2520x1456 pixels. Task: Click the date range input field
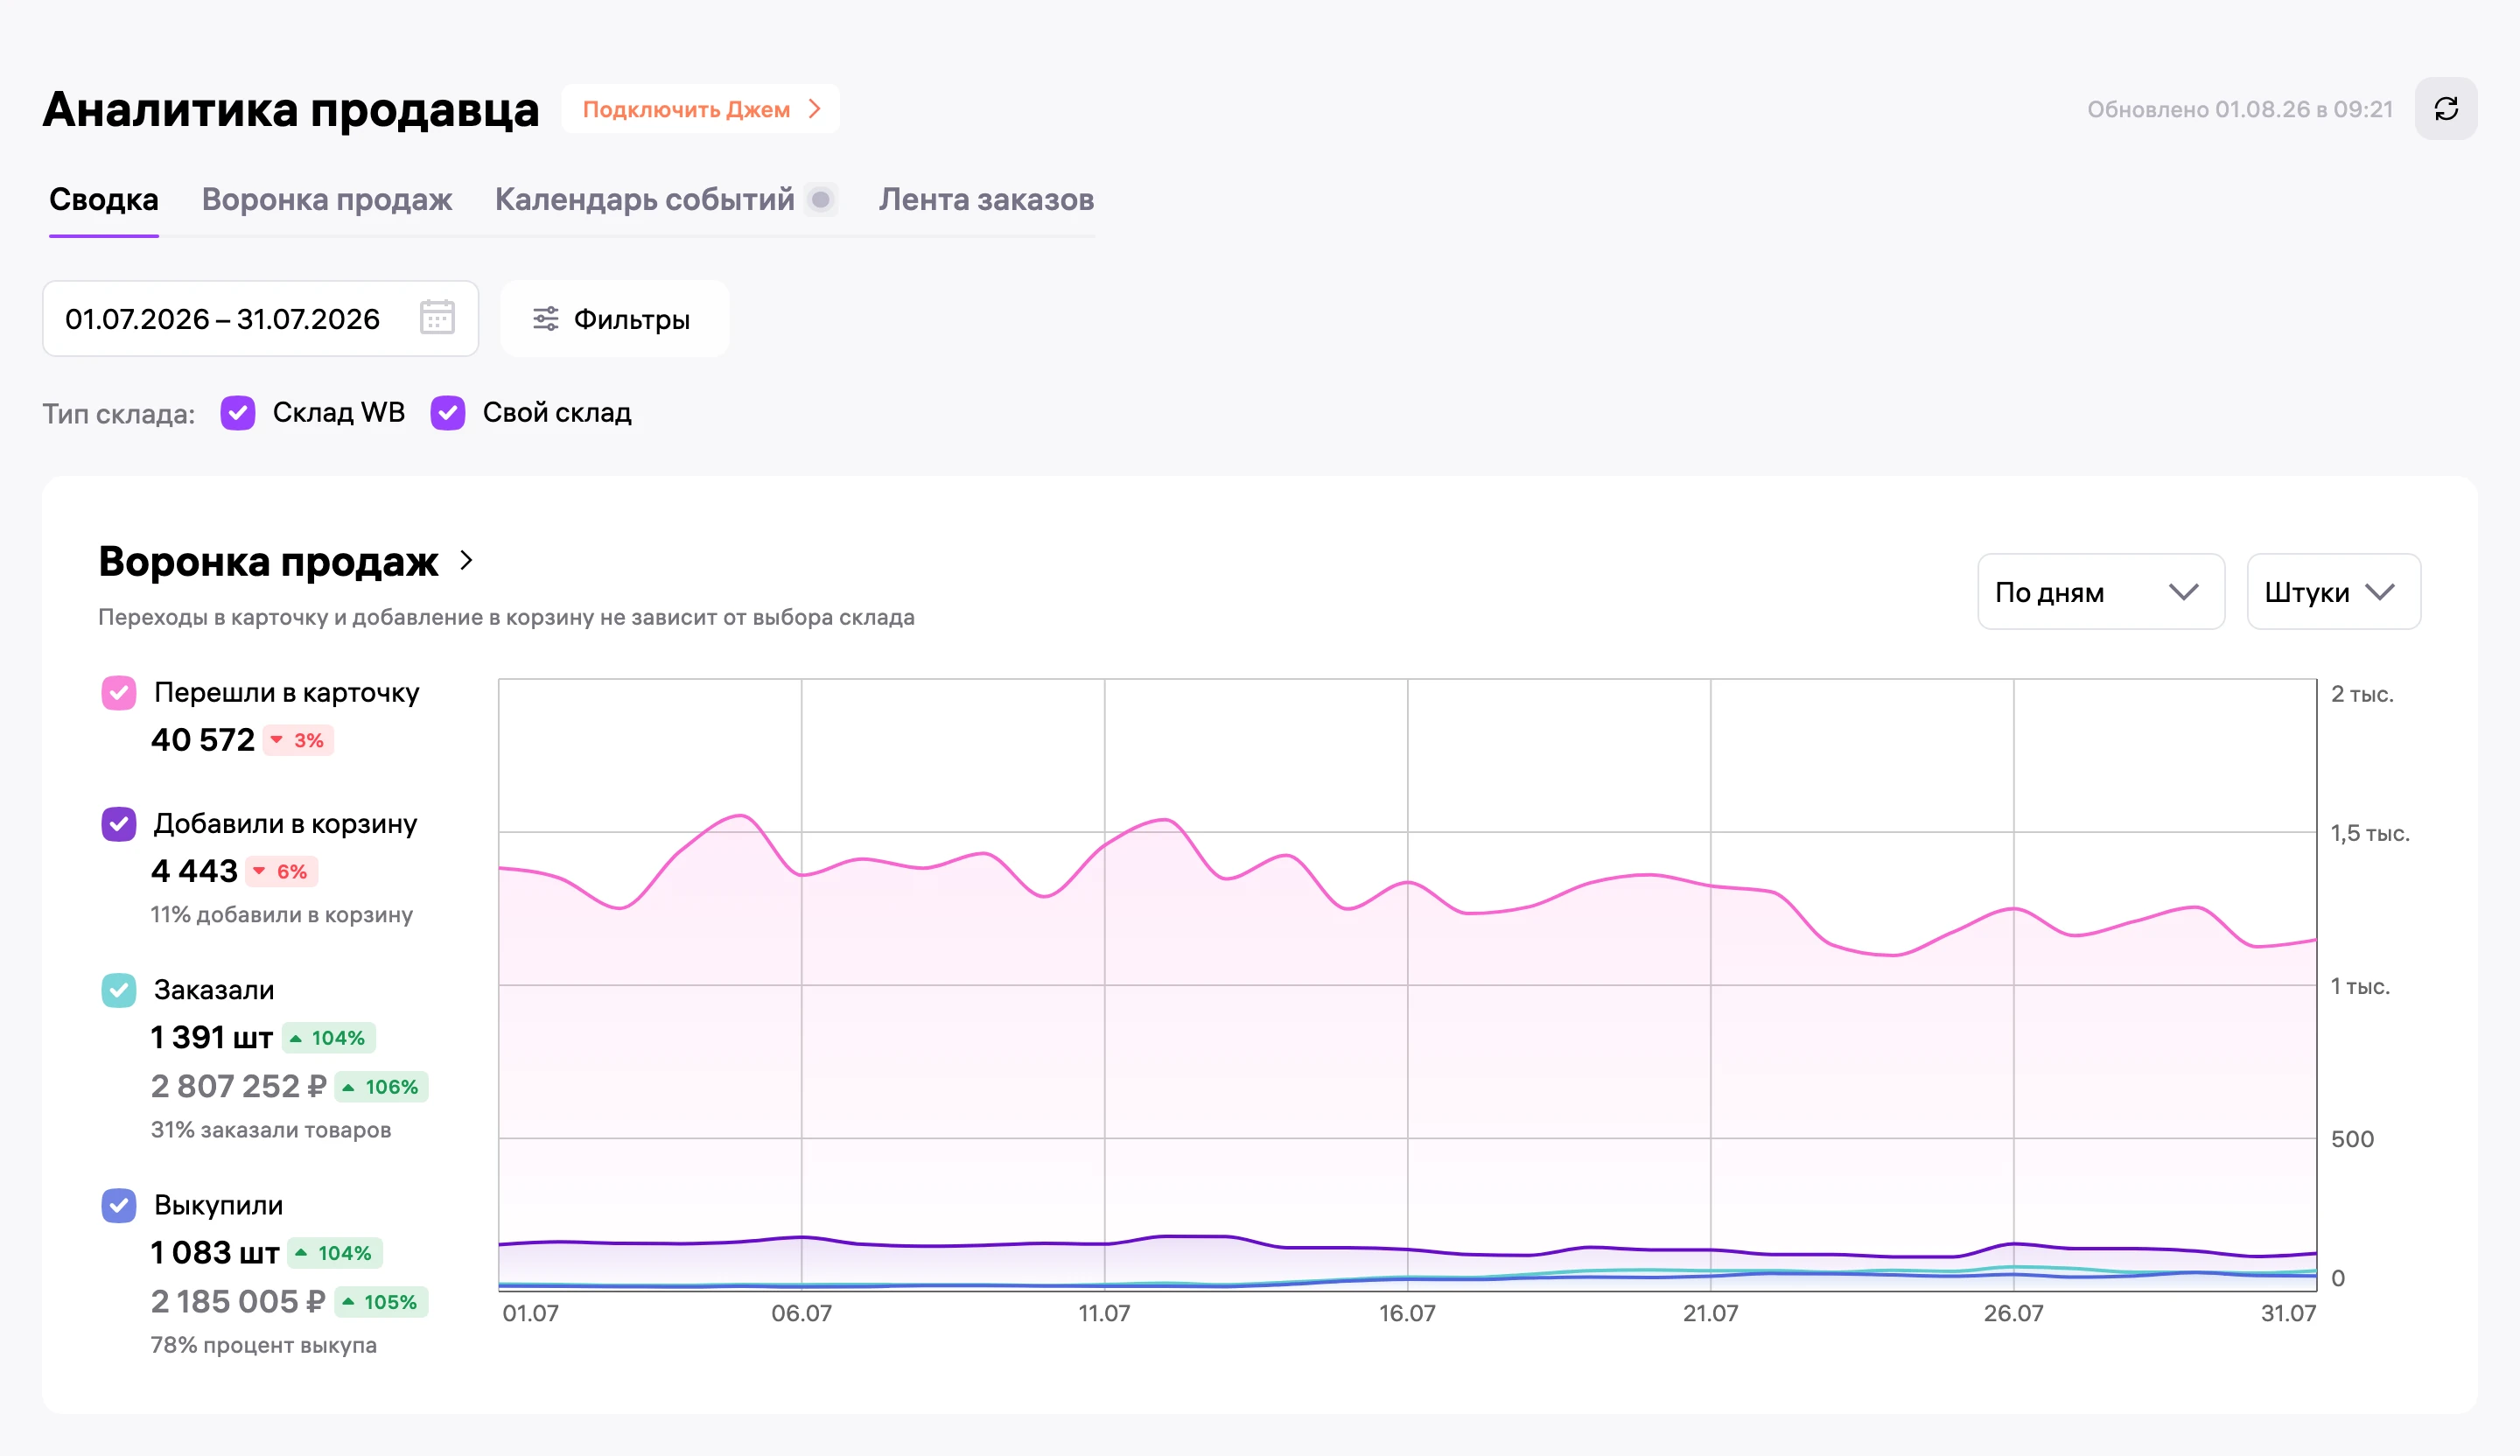tap(261, 319)
